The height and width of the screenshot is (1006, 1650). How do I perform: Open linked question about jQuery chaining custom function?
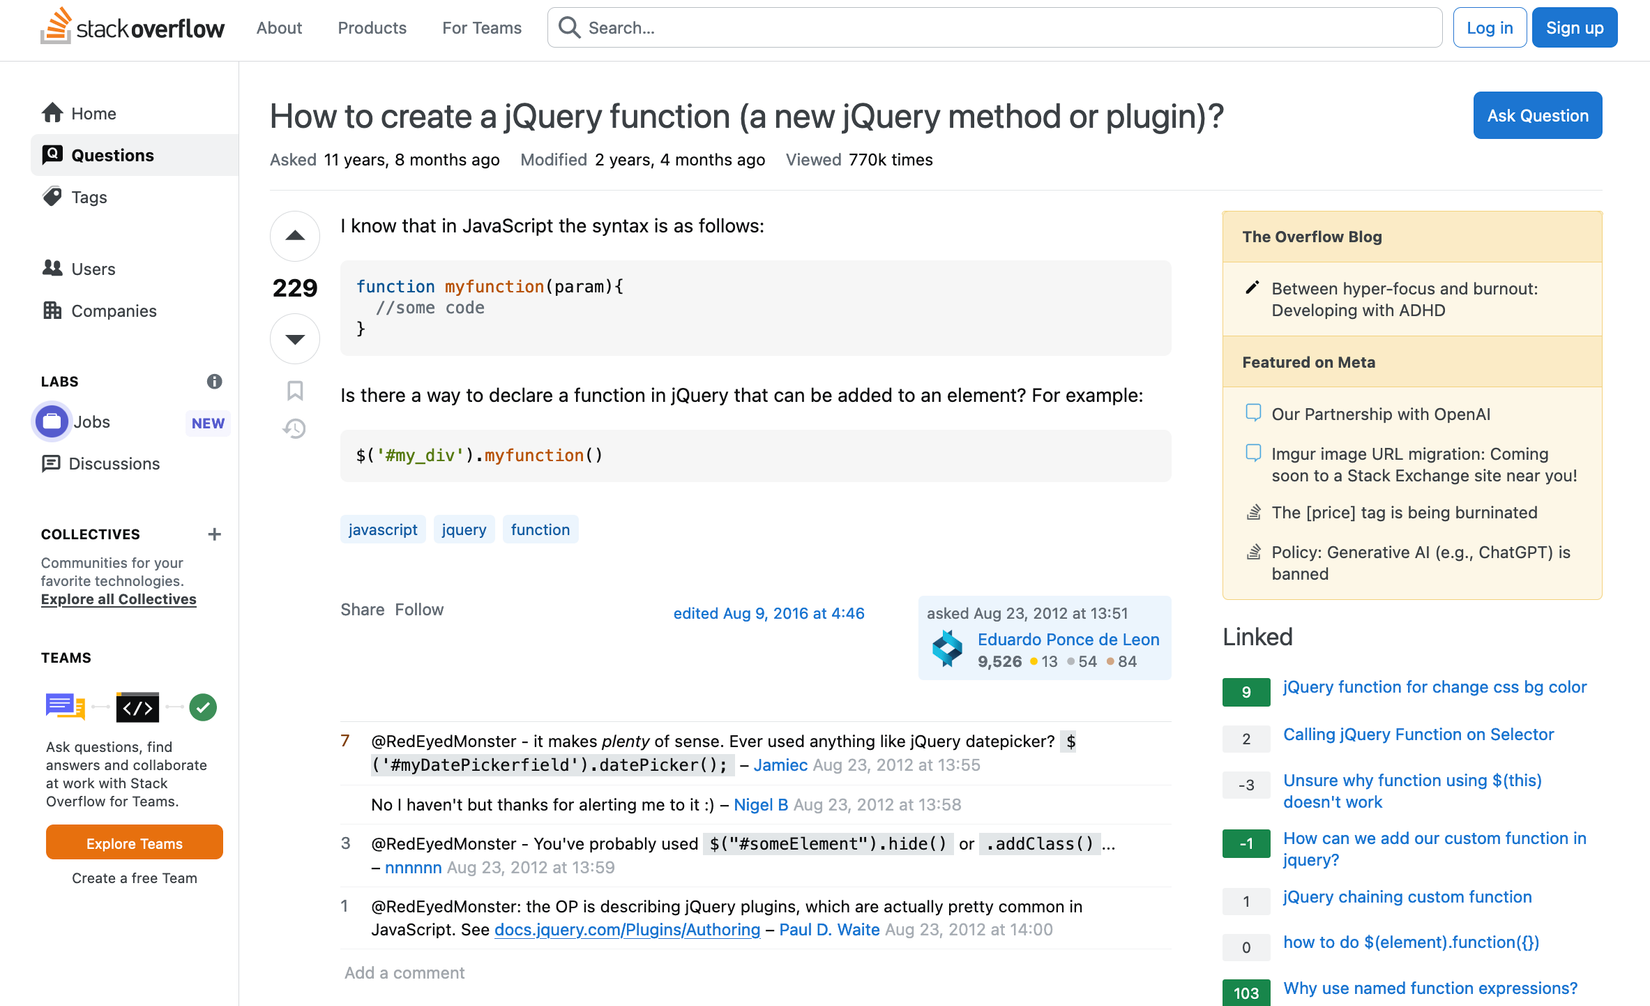click(1407, 897)
